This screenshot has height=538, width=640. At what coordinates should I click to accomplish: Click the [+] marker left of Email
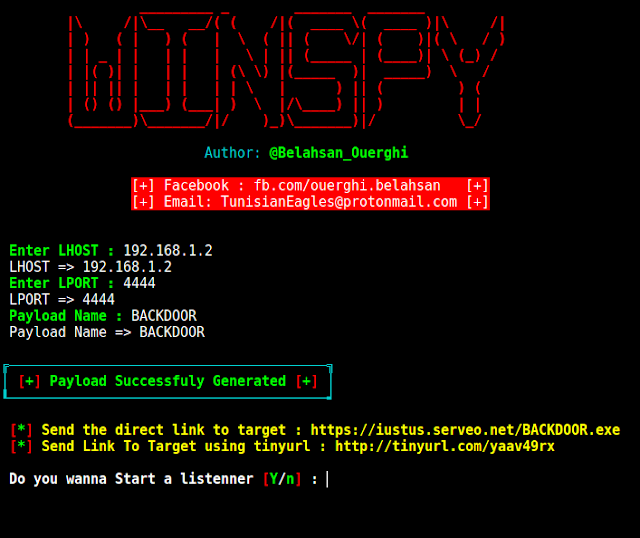[x=143, y=202]
